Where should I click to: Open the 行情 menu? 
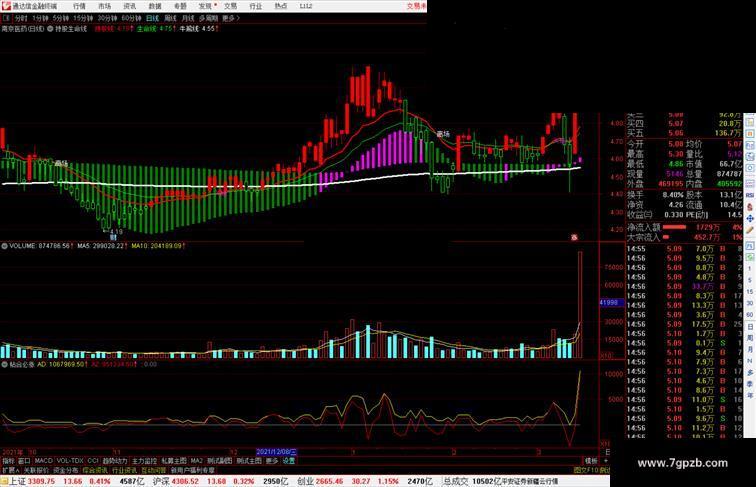(80, 6)
